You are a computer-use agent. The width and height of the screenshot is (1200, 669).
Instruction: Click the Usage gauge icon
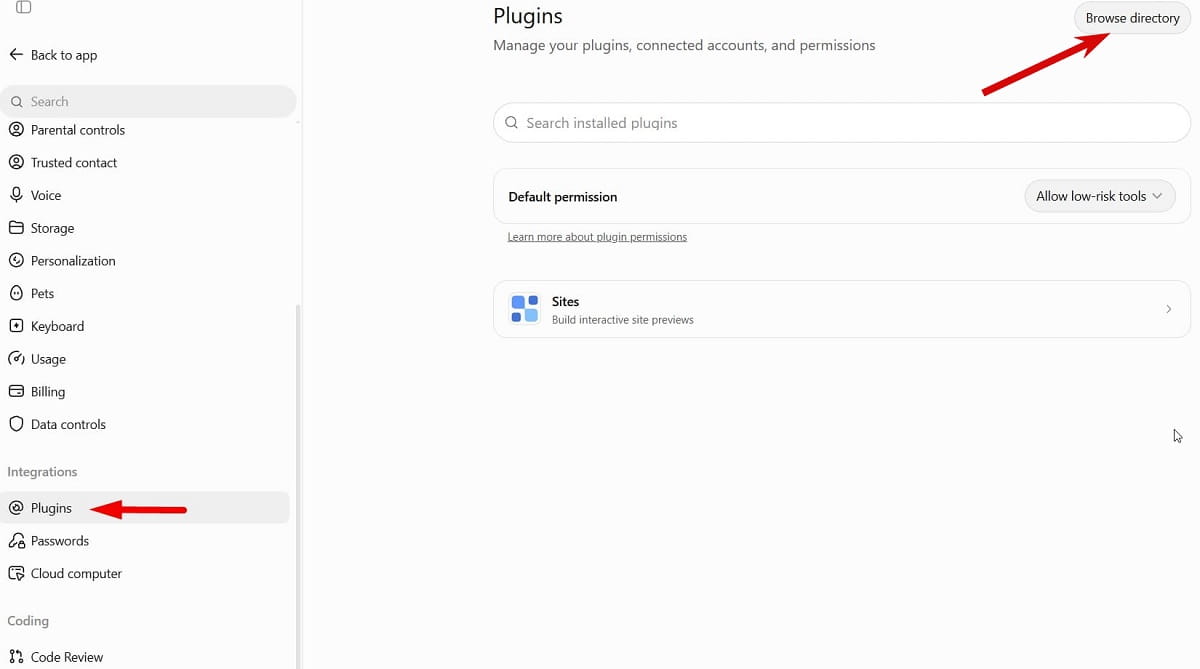click(x=16, y=359)
